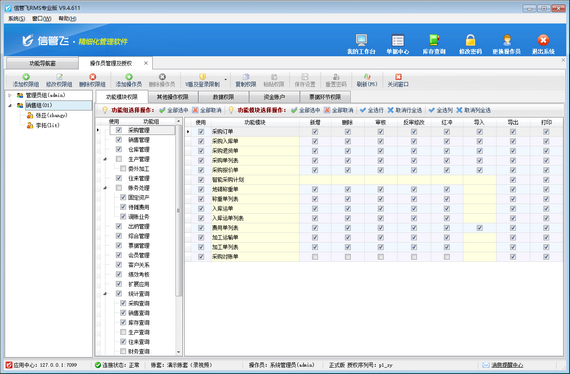Toggle the 新增 checkbox for the 采购对账单 row
This screenshot has width=570, height=374.
coord(315,257)
